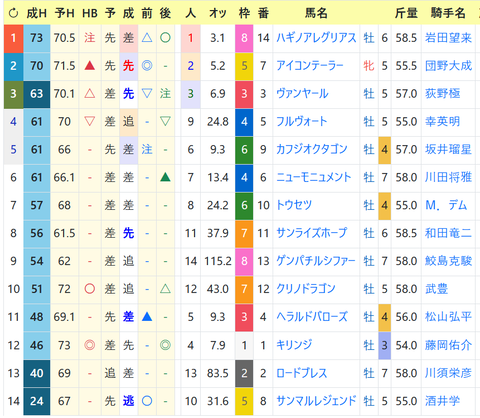Open horse アイコンテーラー link
Image resolution: width=480 pixels, height=418 pixels.
(x=310, y=66)
